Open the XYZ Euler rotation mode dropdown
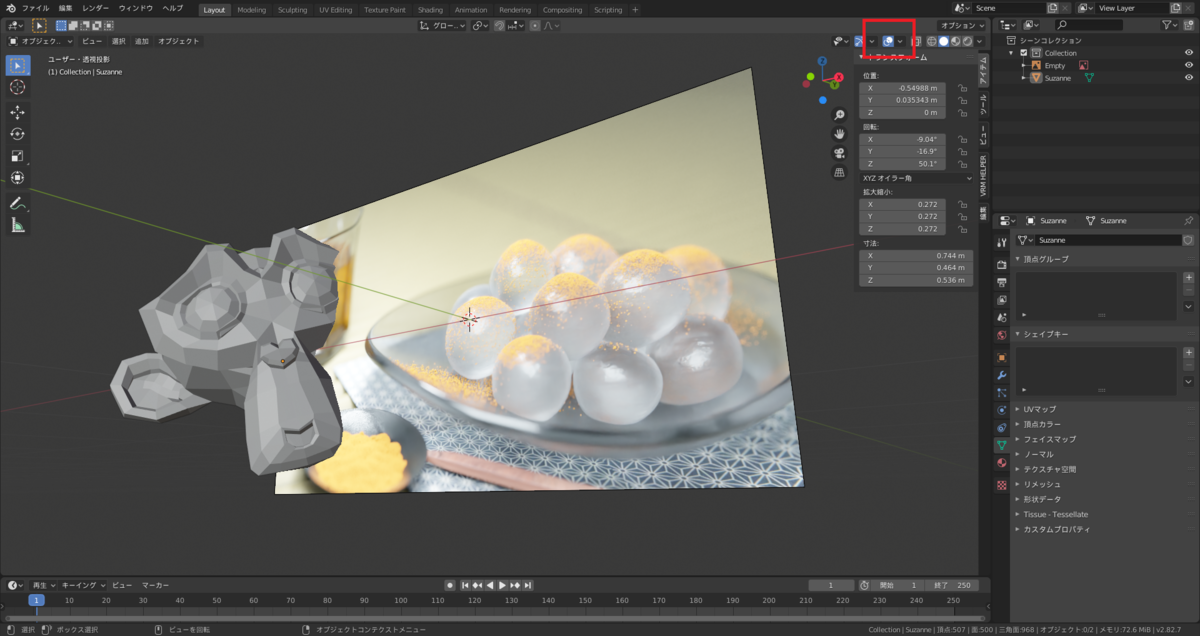This screenshot has height=636, width=1200. [916, 178]
